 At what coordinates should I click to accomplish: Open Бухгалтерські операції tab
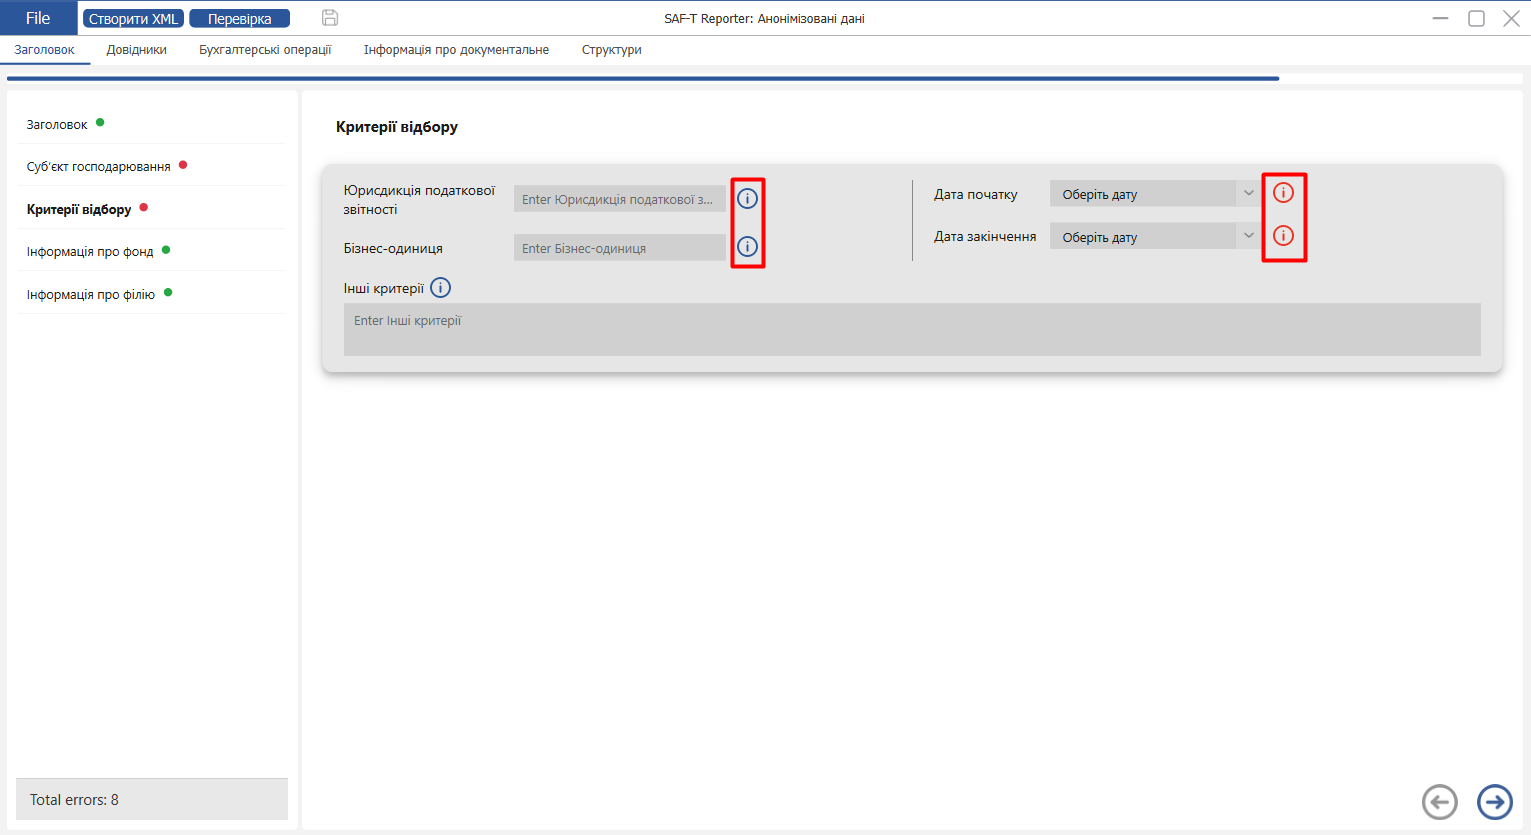[265, 50]
